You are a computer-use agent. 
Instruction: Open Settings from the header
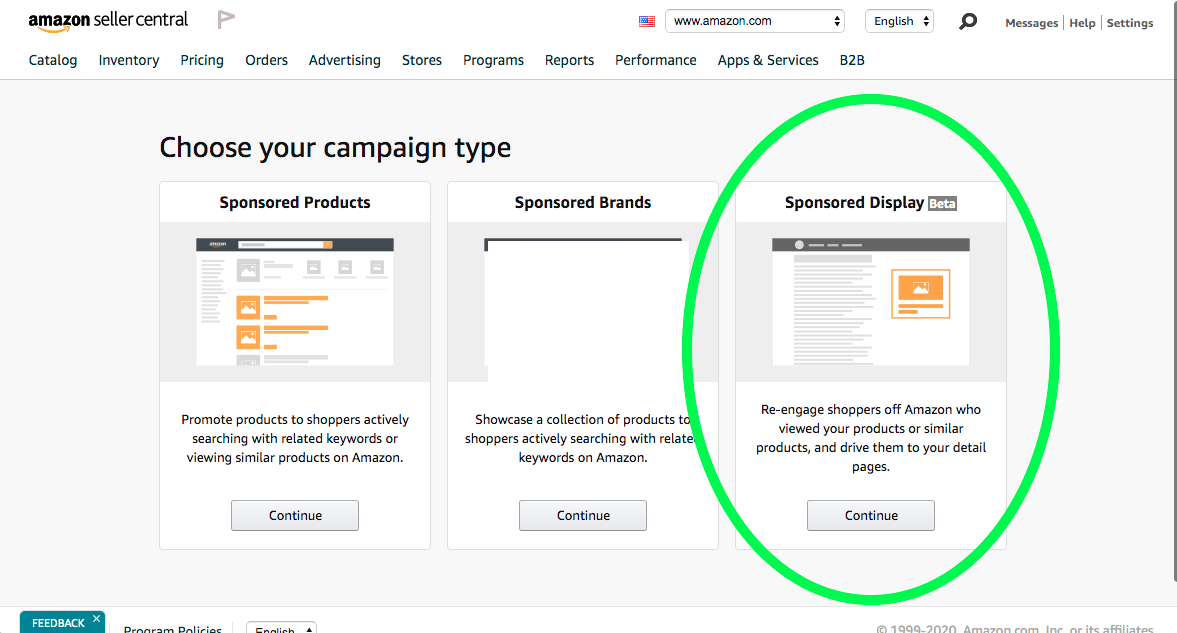[1130, 23]
